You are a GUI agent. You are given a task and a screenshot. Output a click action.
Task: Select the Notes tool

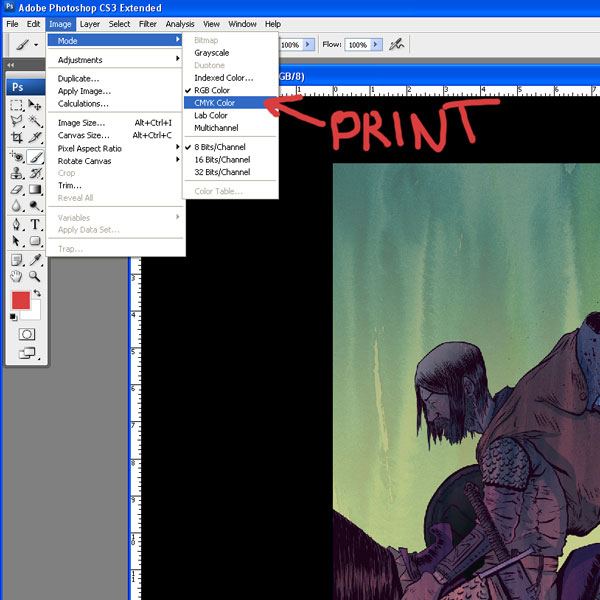[x=16, y=260]
